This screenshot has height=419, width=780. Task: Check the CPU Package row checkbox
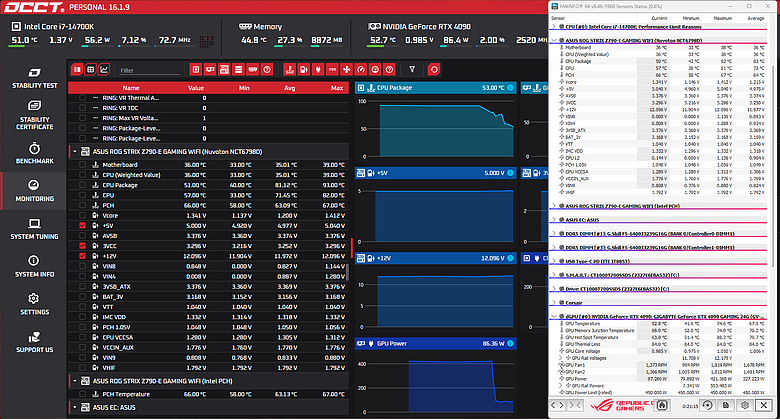point(82,185)
